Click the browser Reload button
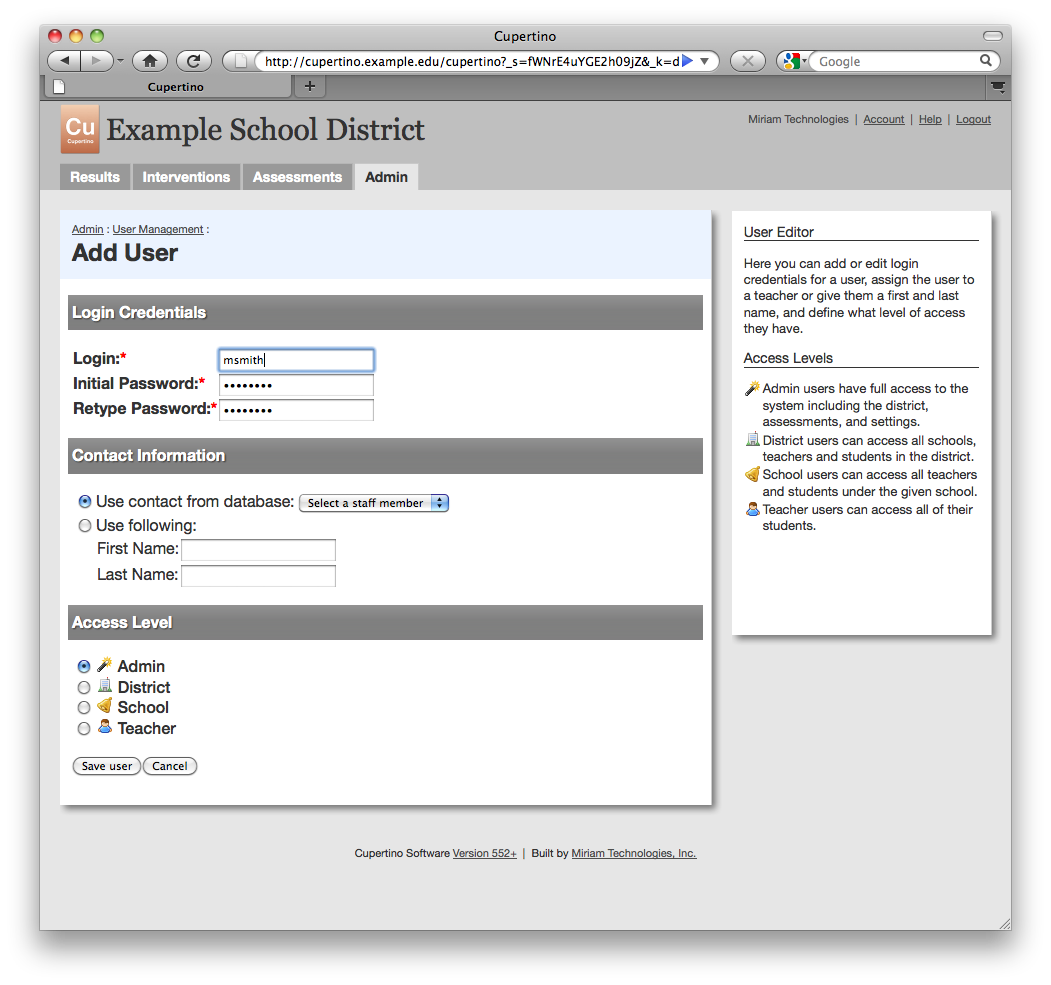This screenshot has height=985, width=1051. [x=194, y=61]
